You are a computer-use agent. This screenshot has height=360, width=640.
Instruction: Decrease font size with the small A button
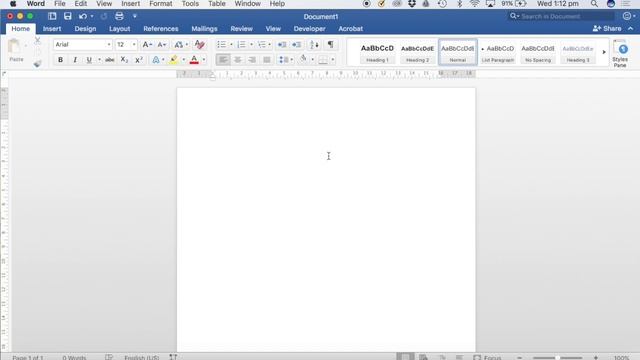tap(162, 44)
